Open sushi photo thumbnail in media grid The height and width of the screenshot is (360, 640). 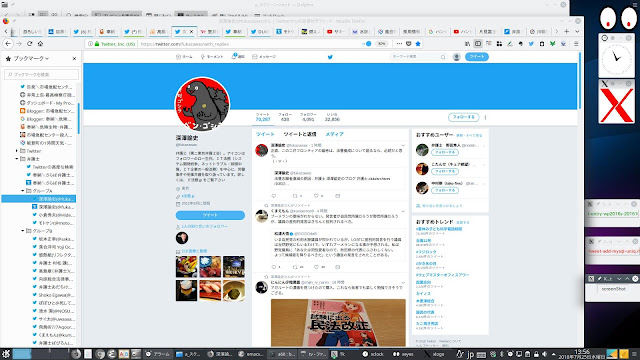click(x=210, y=290)
